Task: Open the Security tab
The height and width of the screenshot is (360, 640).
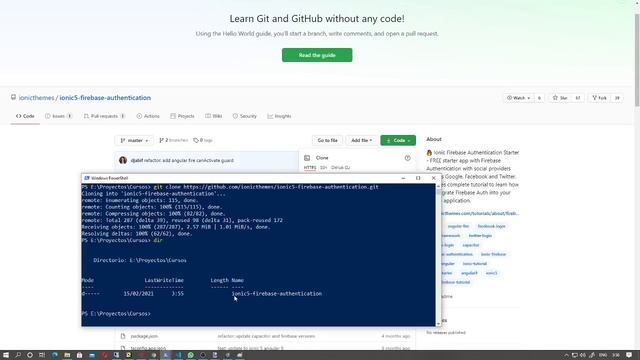Action: click(244, 116)
